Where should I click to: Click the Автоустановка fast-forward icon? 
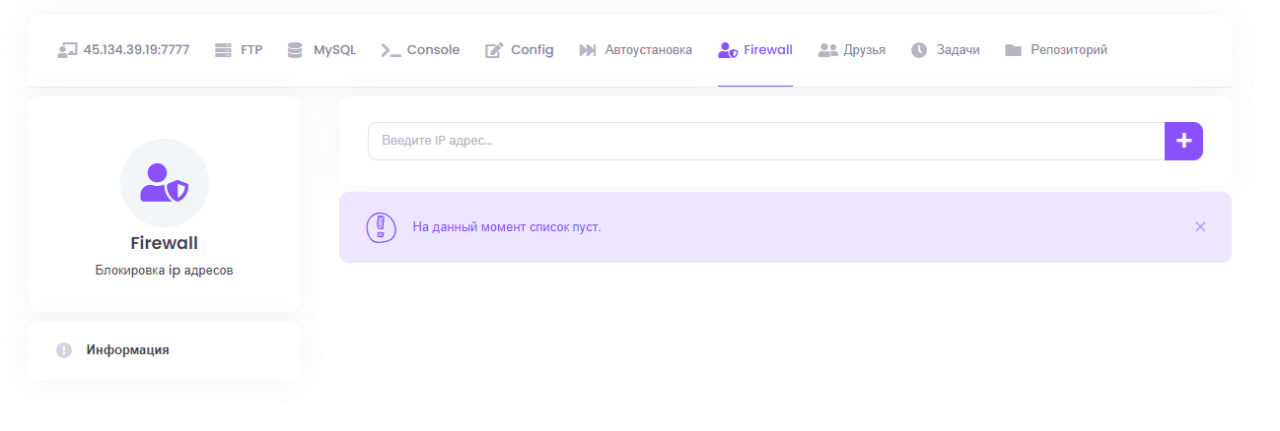tap(588, 50)
